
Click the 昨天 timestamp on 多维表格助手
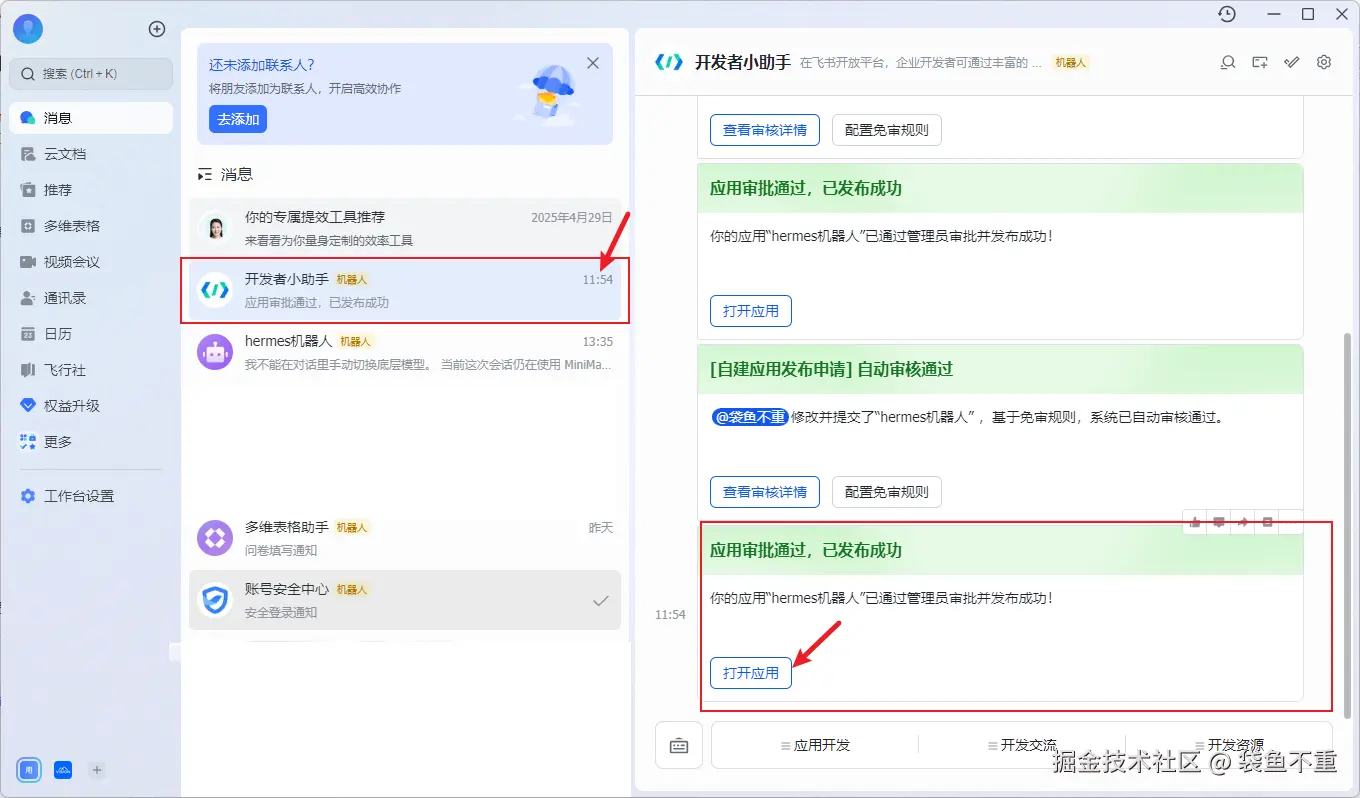tap(600, 527)
